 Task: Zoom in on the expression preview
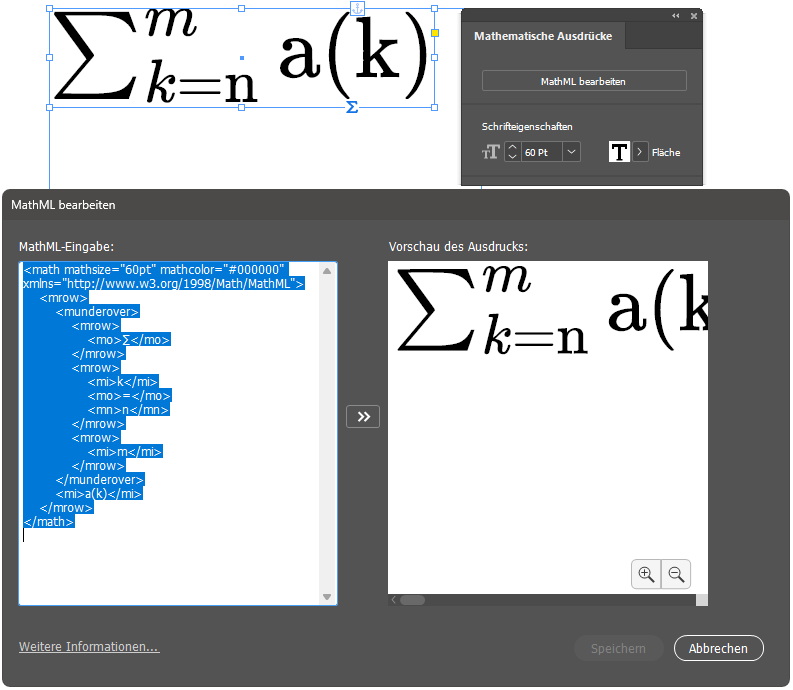click(646, 574)
